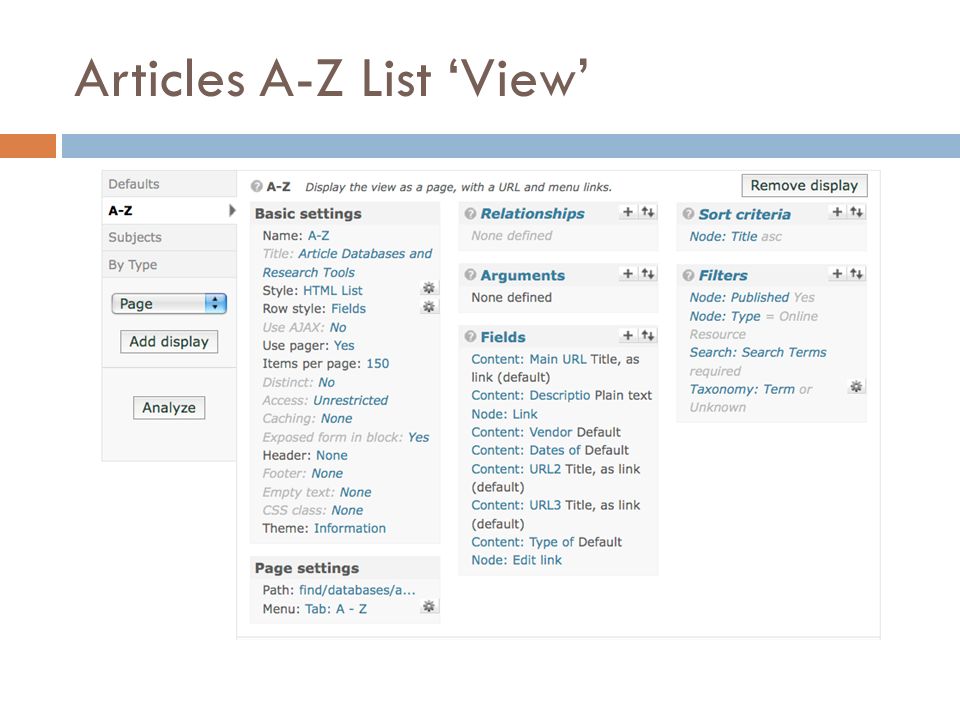This screenshot has width=960, height=720.
Task: Click the Analyze button
Action: (169, 408)
